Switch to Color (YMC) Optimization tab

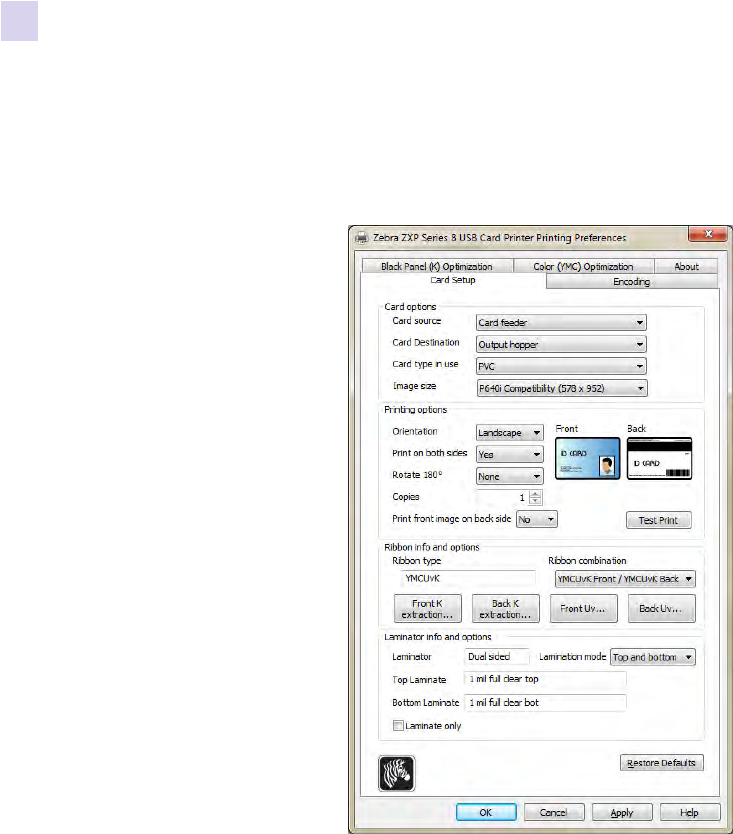pos(583,266)
